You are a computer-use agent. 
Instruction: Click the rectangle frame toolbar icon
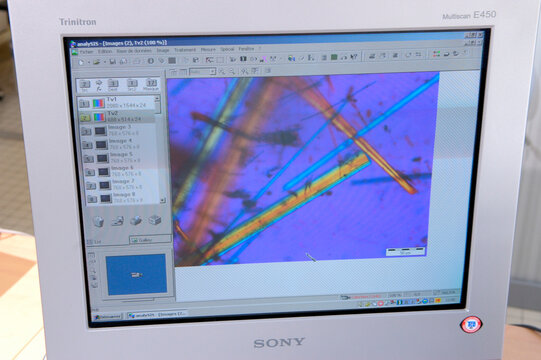click(220, 60)
